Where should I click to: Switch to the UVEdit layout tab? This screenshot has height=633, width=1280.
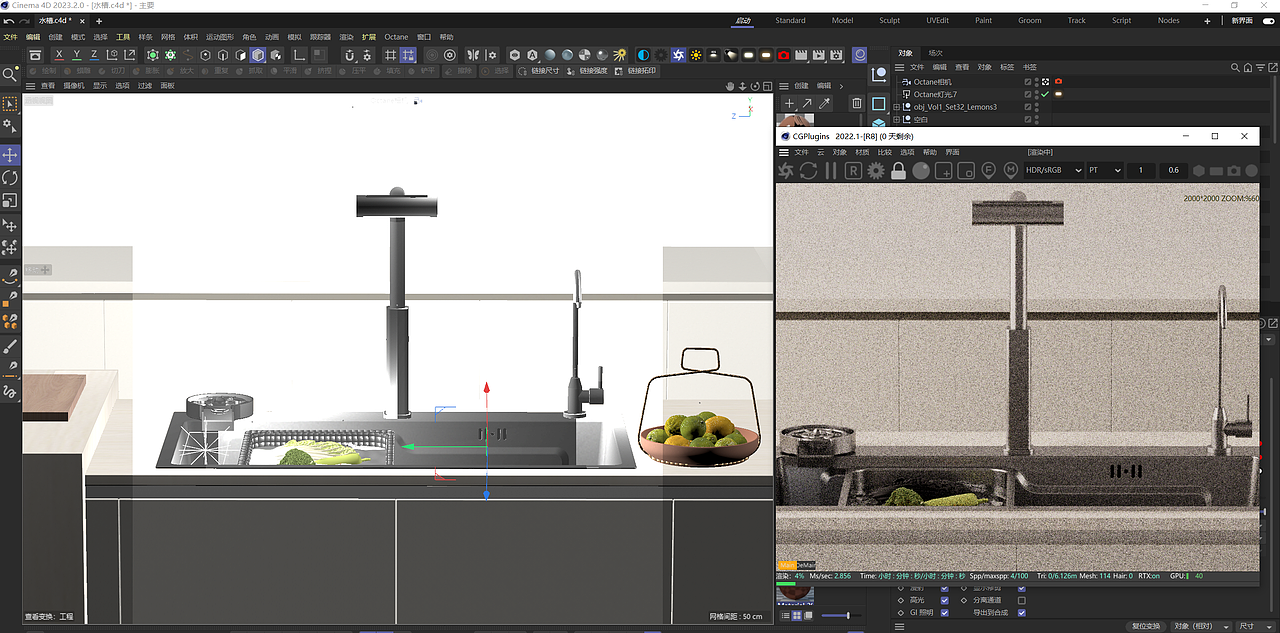click(x=937, y=20)
